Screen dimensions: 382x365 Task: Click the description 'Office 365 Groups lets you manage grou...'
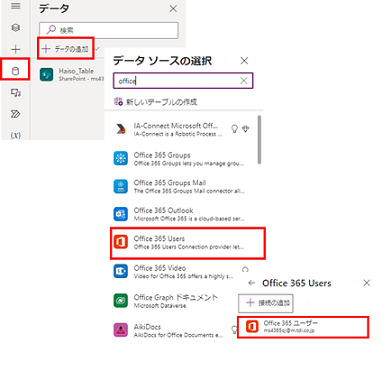pos(189,163)
